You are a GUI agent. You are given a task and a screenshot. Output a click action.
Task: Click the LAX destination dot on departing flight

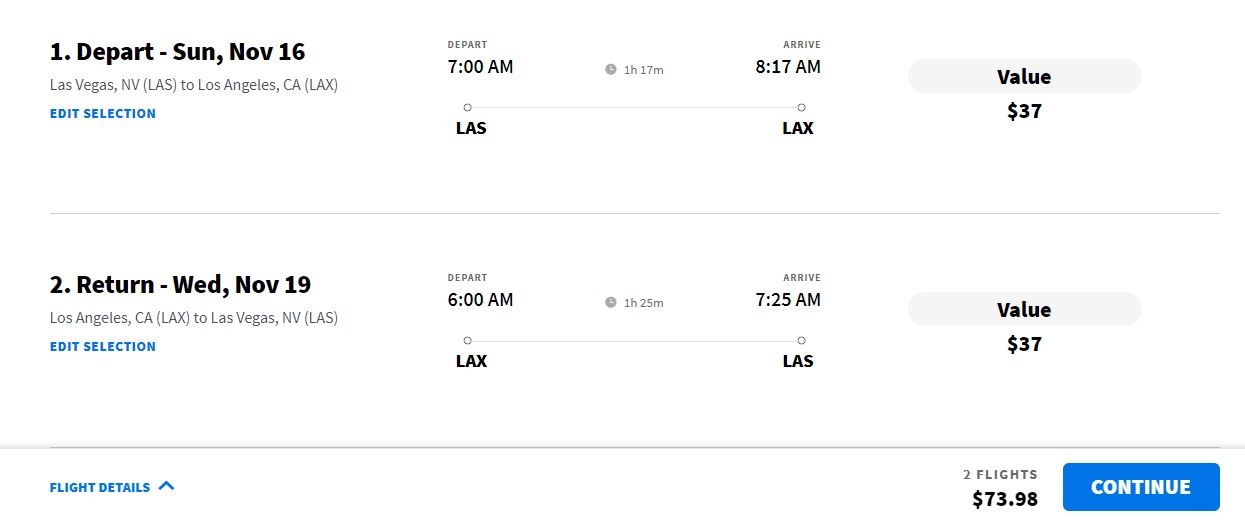point(801,107)
